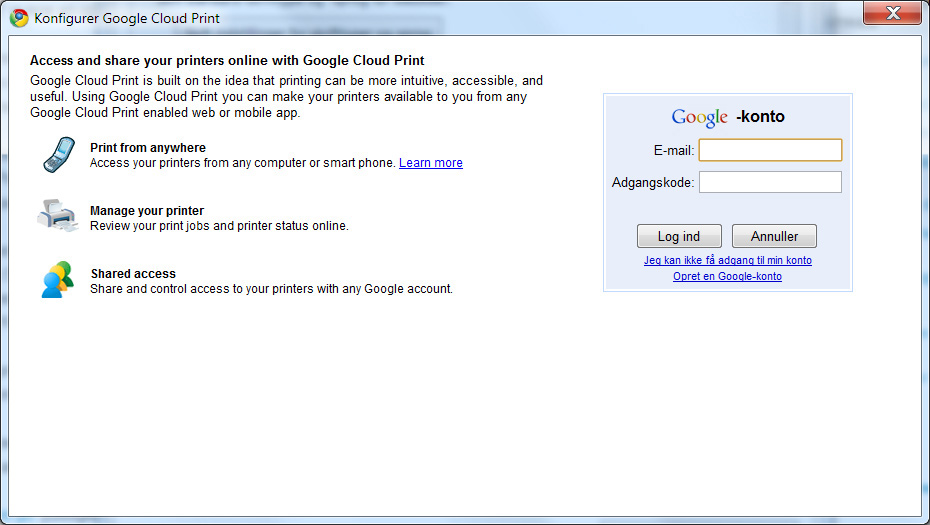Click the Chrome icon in title bar
This screenshot has width=930, height=525.
(19, 18)
